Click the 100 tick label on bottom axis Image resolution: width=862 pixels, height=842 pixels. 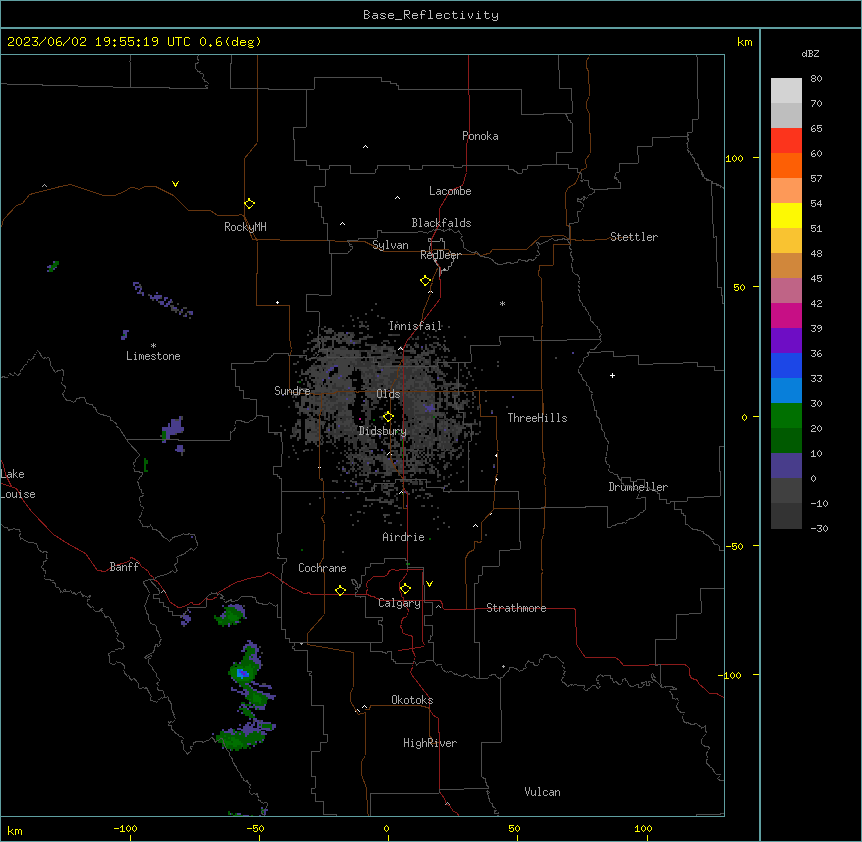643,829
